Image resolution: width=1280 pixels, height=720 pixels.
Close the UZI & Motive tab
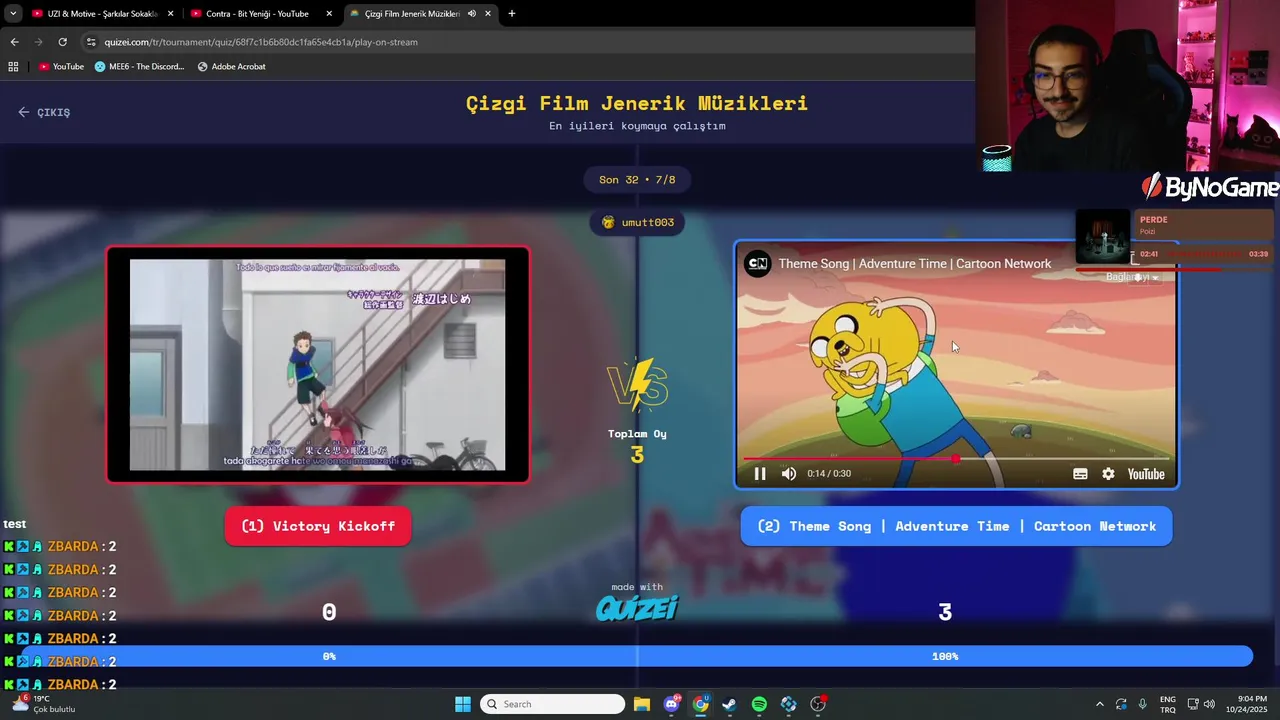point(170,14)
